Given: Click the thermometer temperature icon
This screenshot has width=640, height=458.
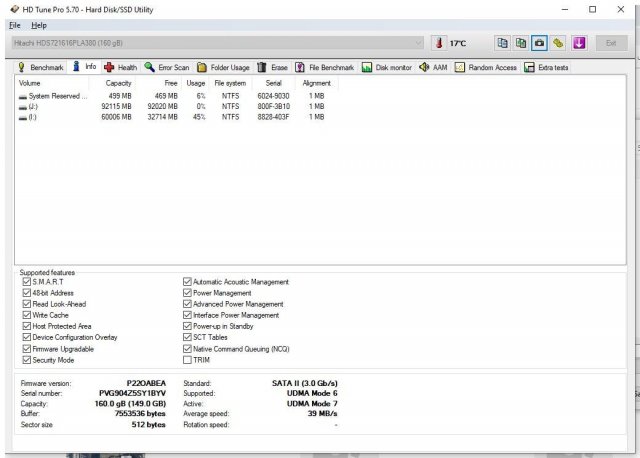Looking at the screenshot, I should point(438,44).
